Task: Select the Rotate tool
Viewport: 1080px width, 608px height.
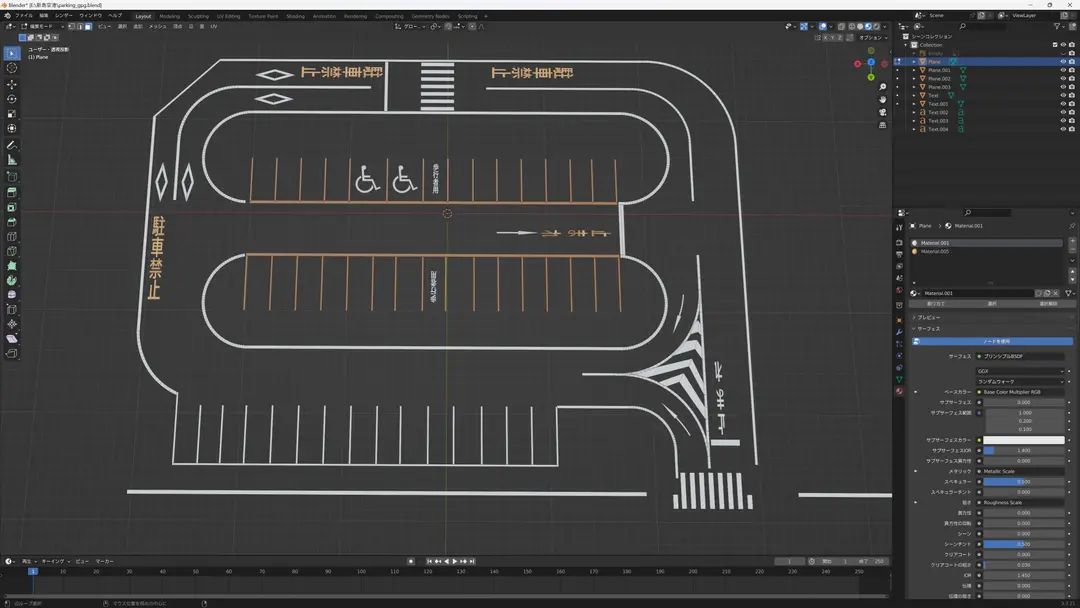Action: [x=12, y=99]
